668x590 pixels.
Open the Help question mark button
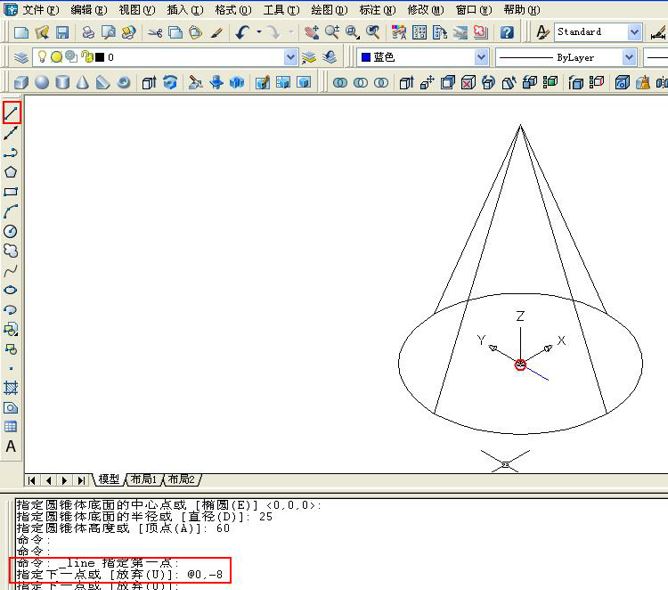[x=507, y=32]
